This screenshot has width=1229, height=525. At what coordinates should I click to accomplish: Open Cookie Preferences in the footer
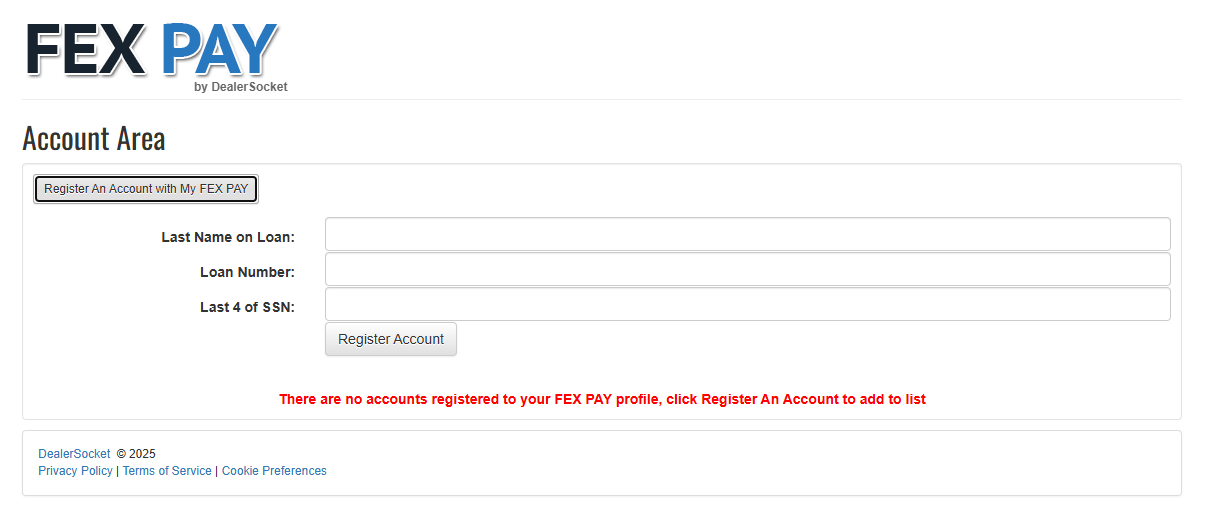(274, 471)
